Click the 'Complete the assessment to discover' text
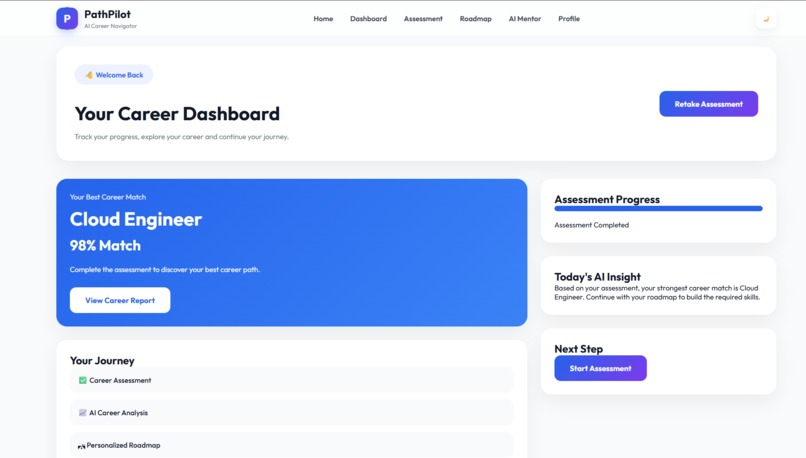This screenshot has width=806, height=458. click(164, 270)
